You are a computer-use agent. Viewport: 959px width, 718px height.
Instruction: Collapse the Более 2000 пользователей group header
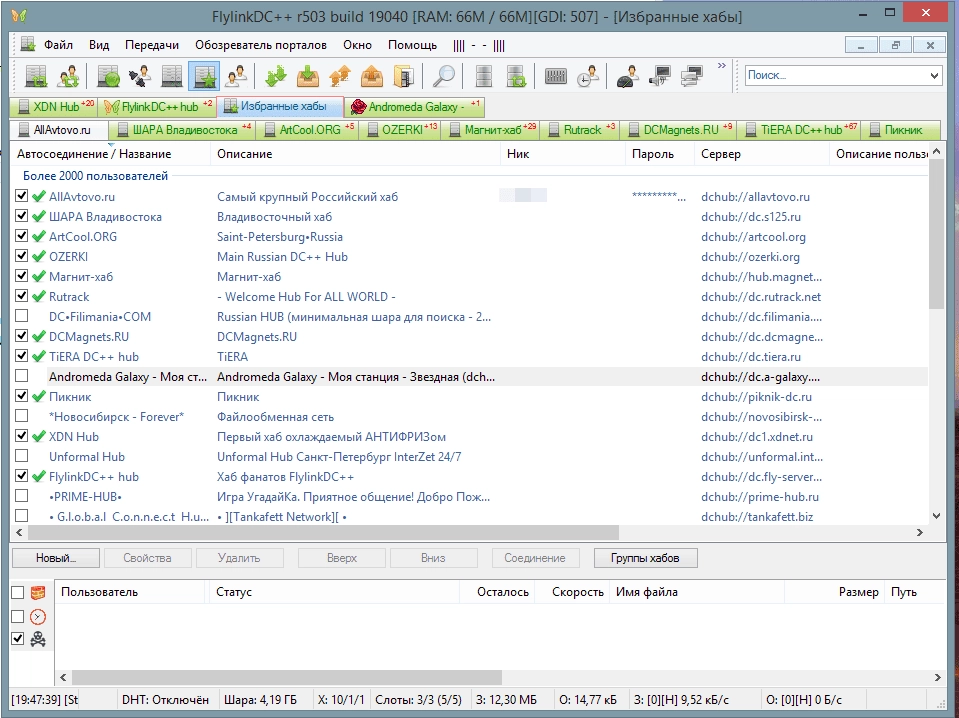[95, 176]
